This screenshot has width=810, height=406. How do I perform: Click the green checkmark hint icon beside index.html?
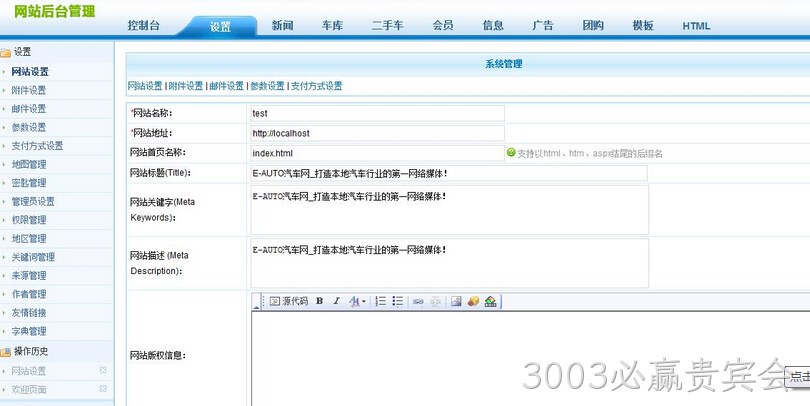click(511, 152)
